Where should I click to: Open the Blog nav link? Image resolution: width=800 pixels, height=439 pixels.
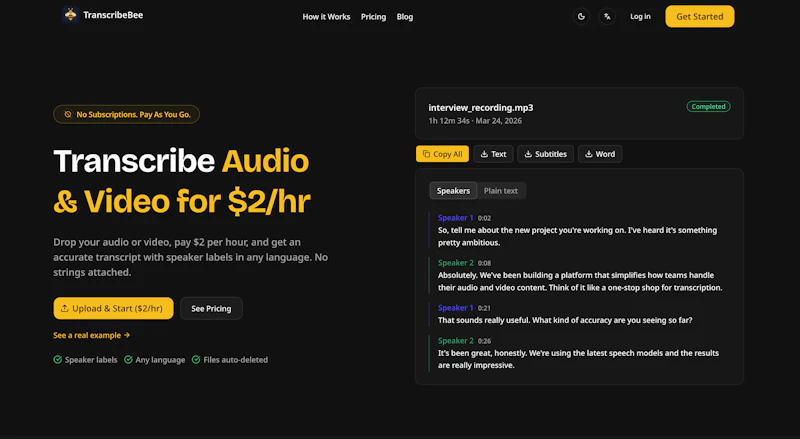point(405,17)
